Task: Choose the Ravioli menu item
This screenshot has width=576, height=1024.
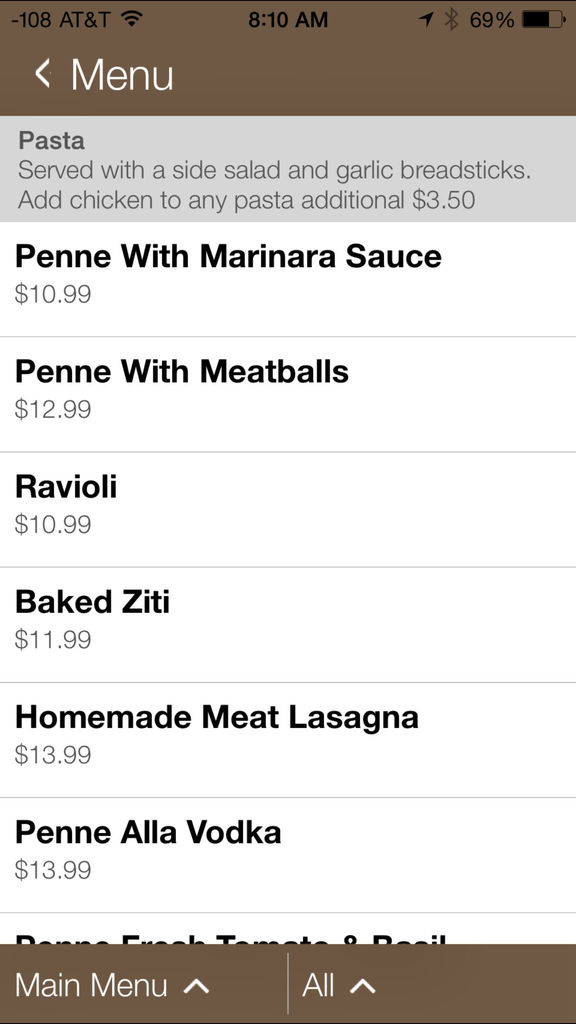Action: tap(288, 509)
